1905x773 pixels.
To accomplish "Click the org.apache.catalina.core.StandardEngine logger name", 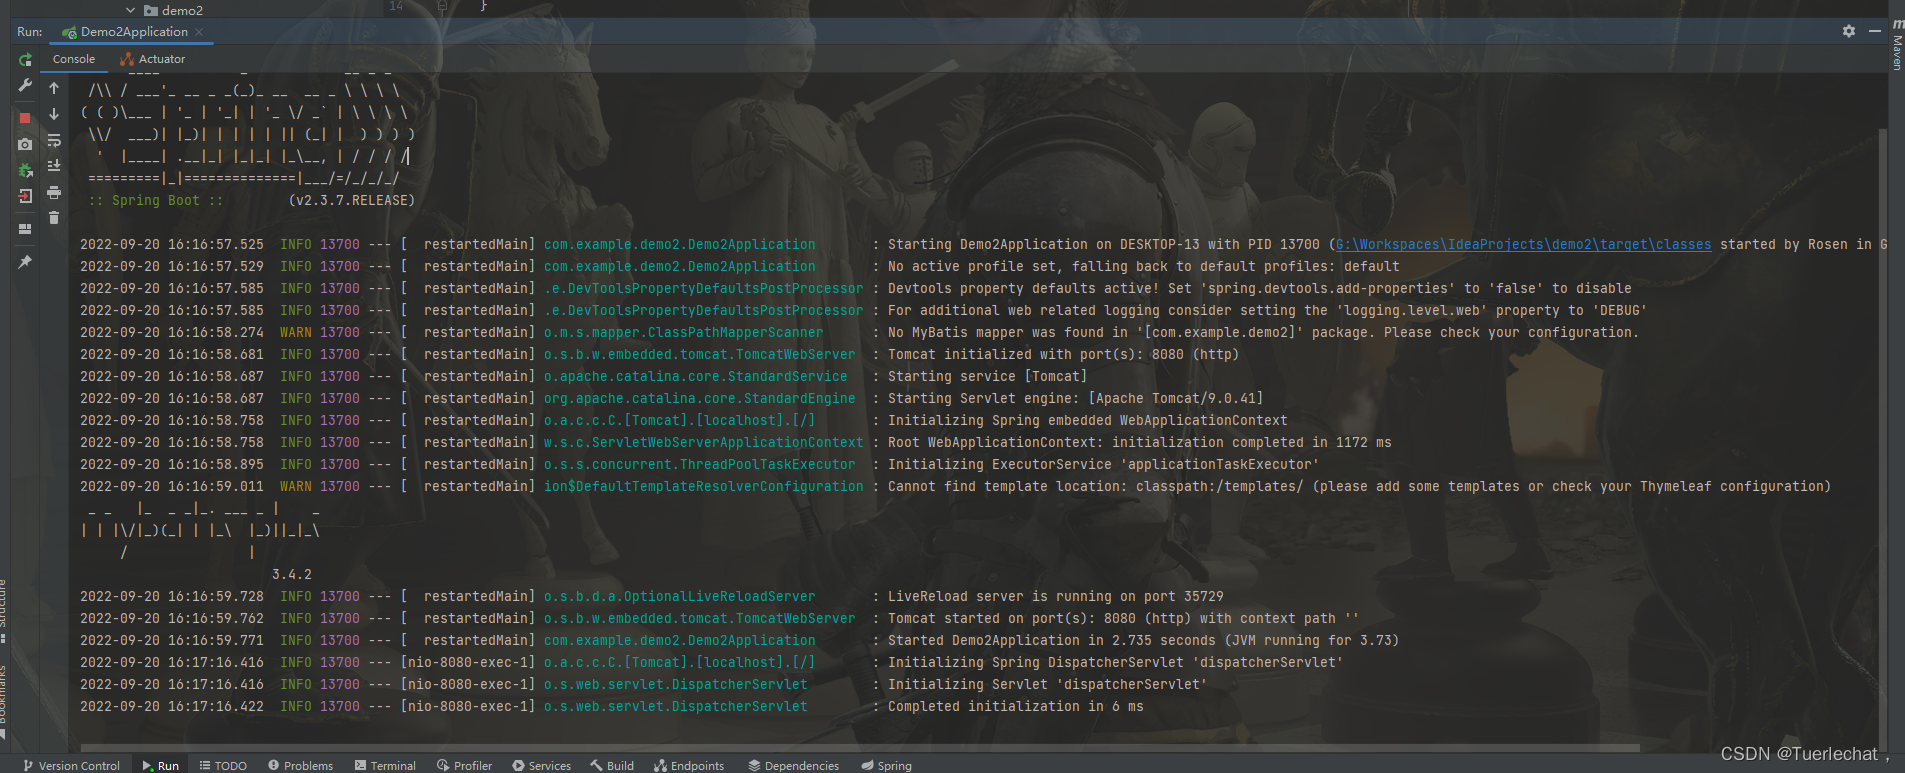I will [700, 398].
